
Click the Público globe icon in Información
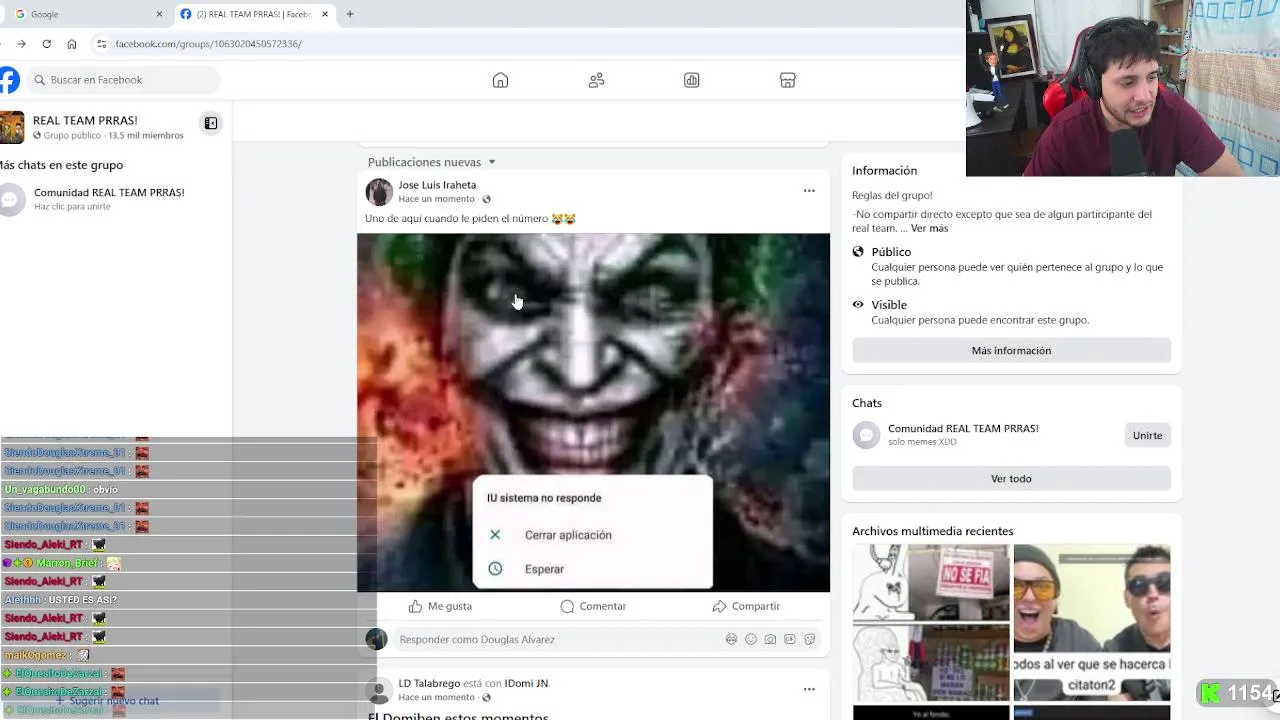858,252
